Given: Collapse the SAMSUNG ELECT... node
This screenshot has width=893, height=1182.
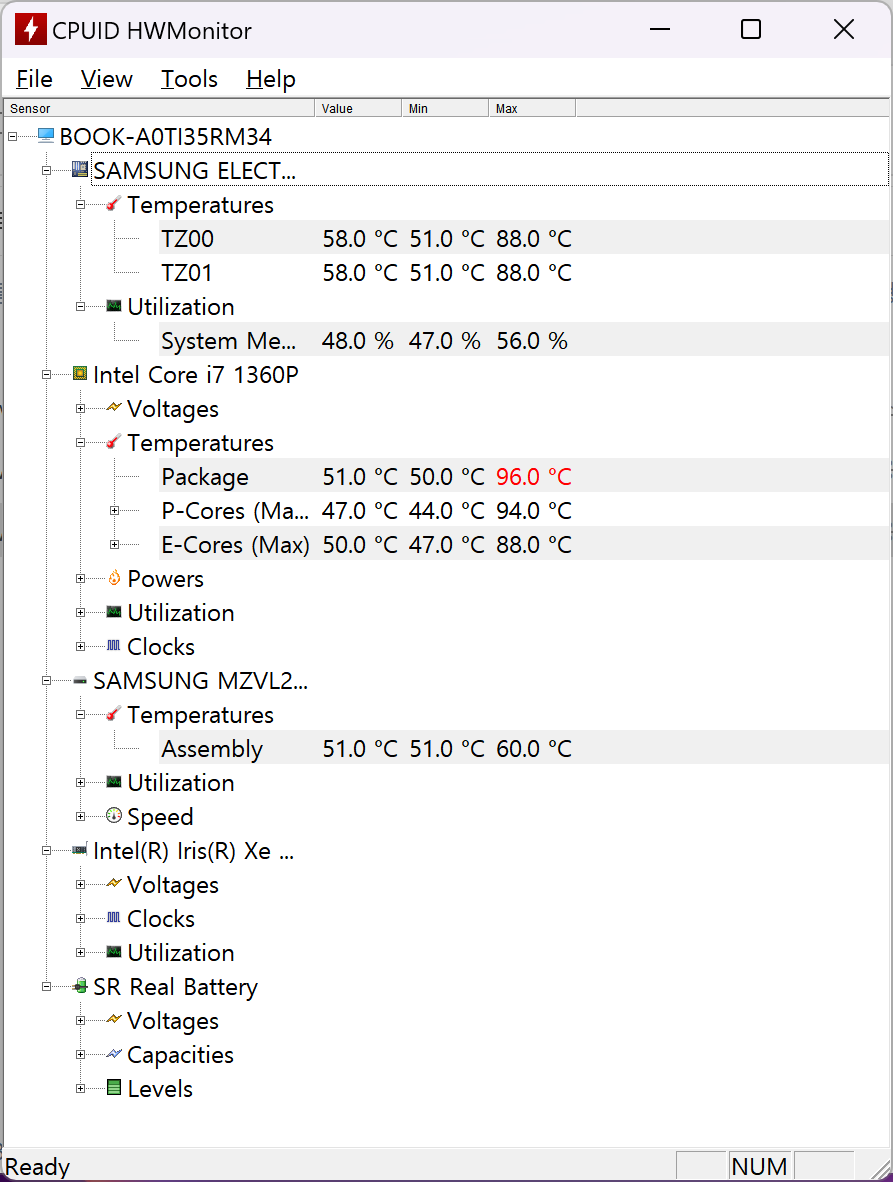Looking at the screenshot, I should (x=47, y=170).
